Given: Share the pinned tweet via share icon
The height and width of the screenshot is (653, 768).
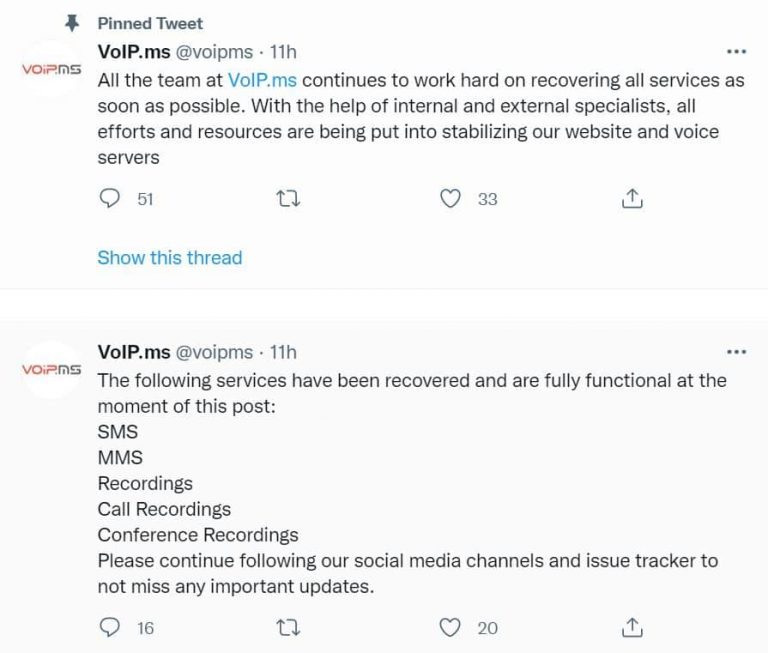Looking at the screenshot, I should [x=631, y=199].
